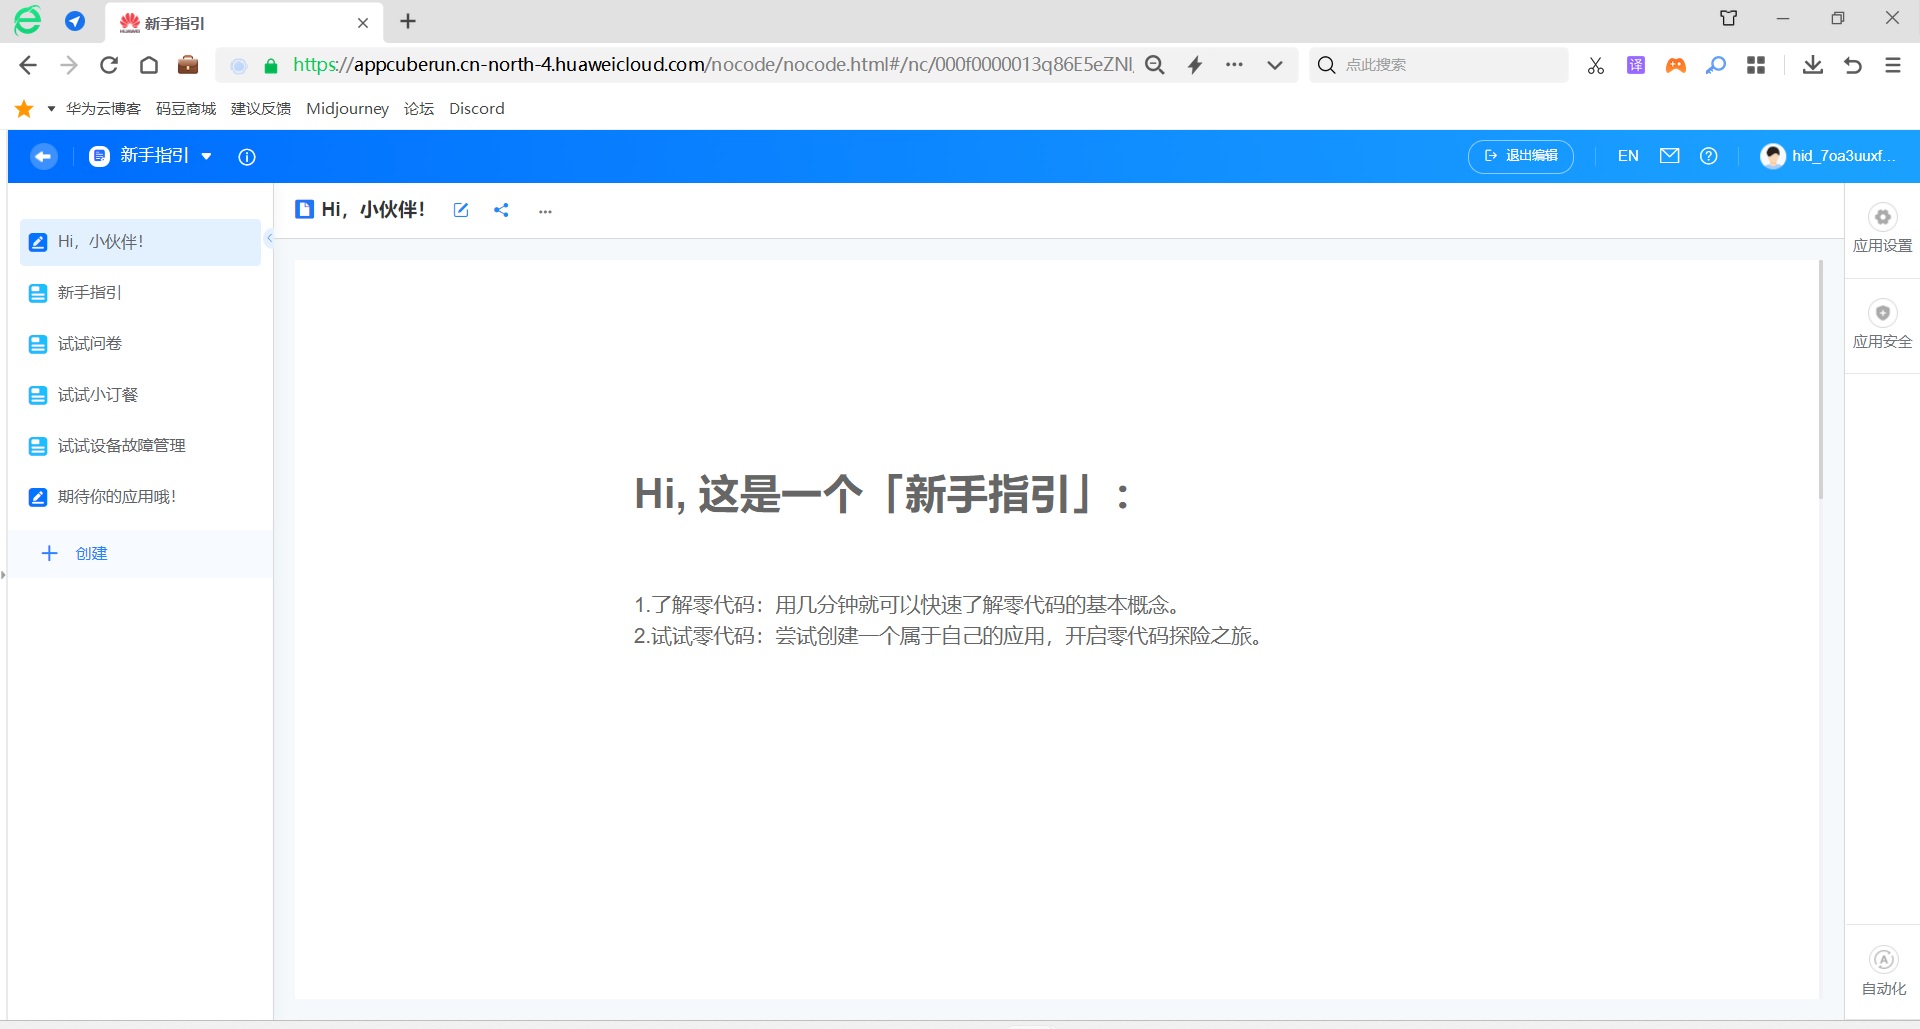This screenshot has height=1029, width=1920.
Task: Share the page via the share icon
Action: click(501, 210)
